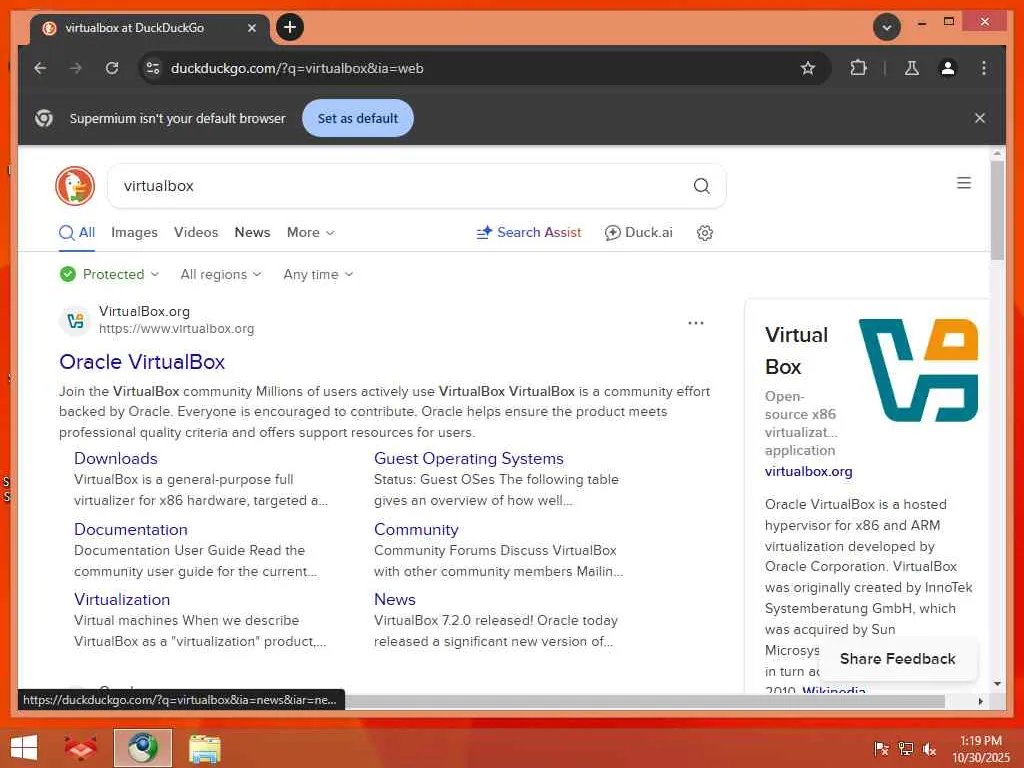Open File Explorer from the taskbar
The height and width of the screenshot is (768, 1024).
[x=204, y=748]
